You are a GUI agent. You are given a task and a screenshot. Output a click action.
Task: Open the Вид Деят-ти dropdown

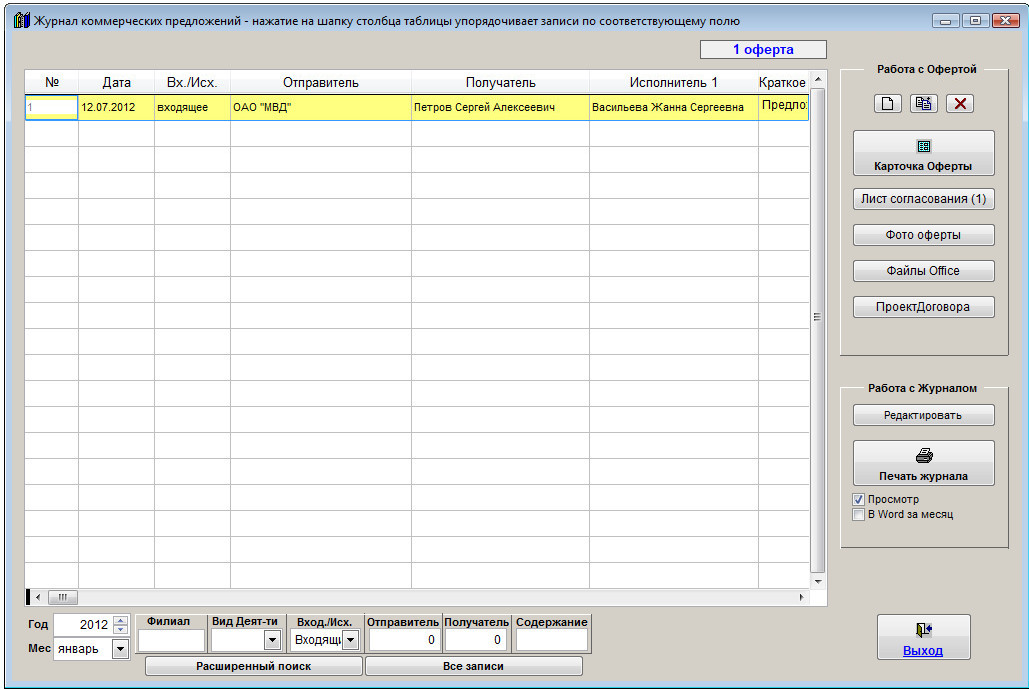point(271,640)
